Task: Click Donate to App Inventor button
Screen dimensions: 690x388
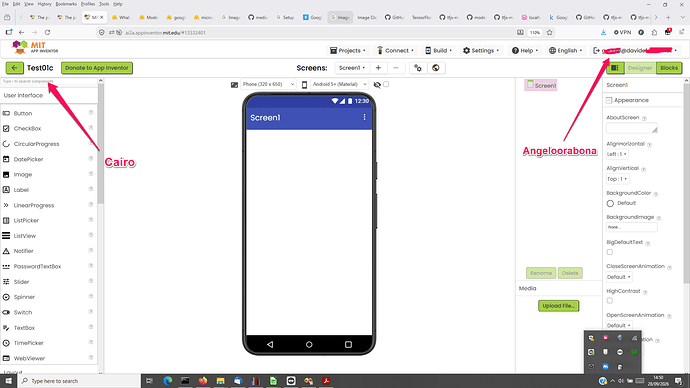Action: pyautogui.click(x=97, y=68)
